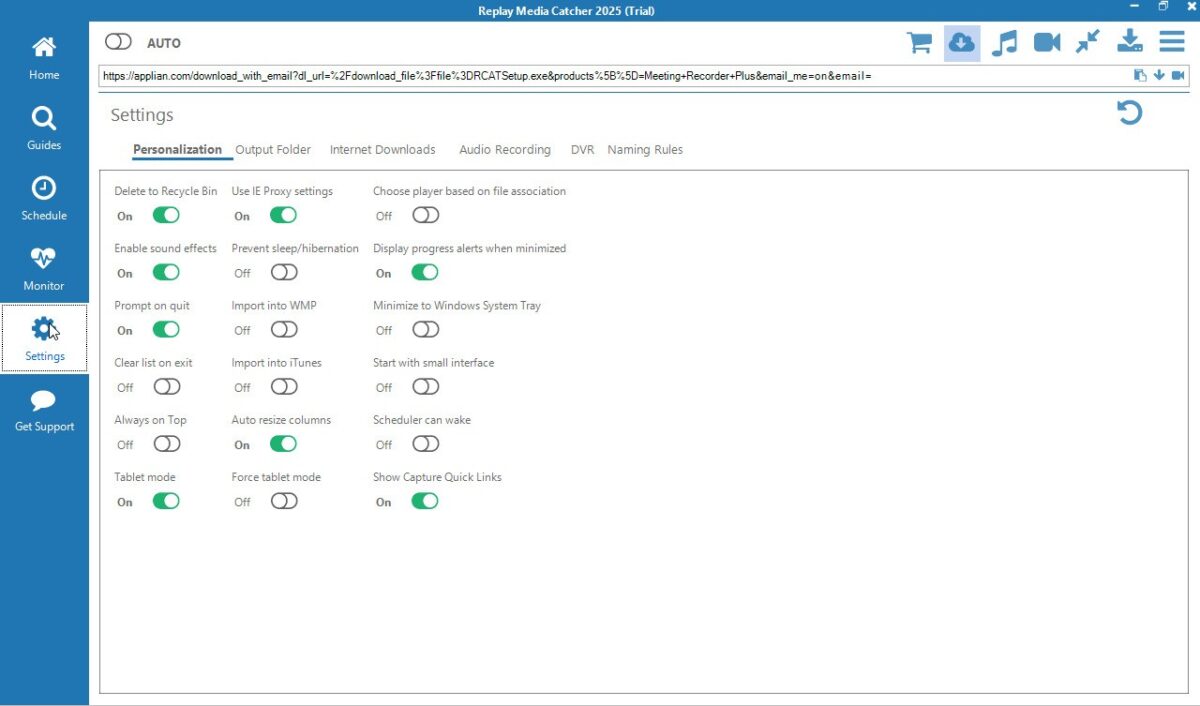
Task: Turn off Delete to Recycle Bin
Action: tap(166, 215)
